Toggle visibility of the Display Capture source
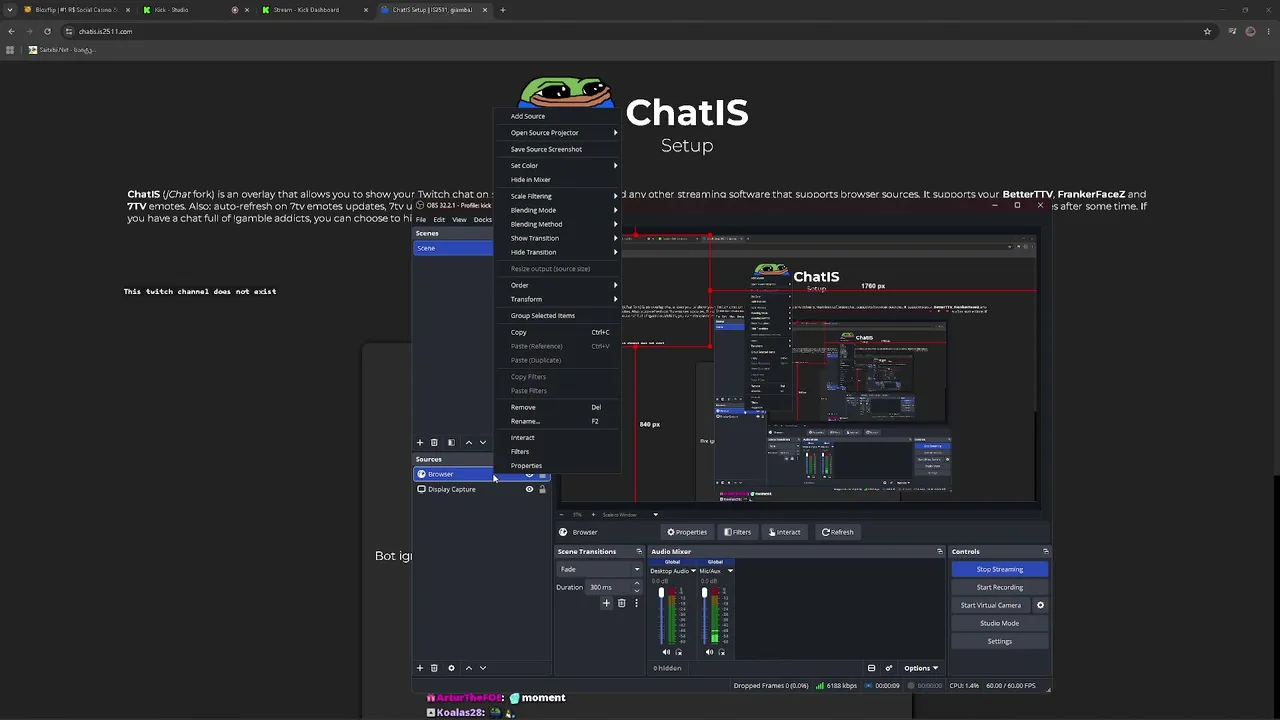 click(x=529, y=489)
